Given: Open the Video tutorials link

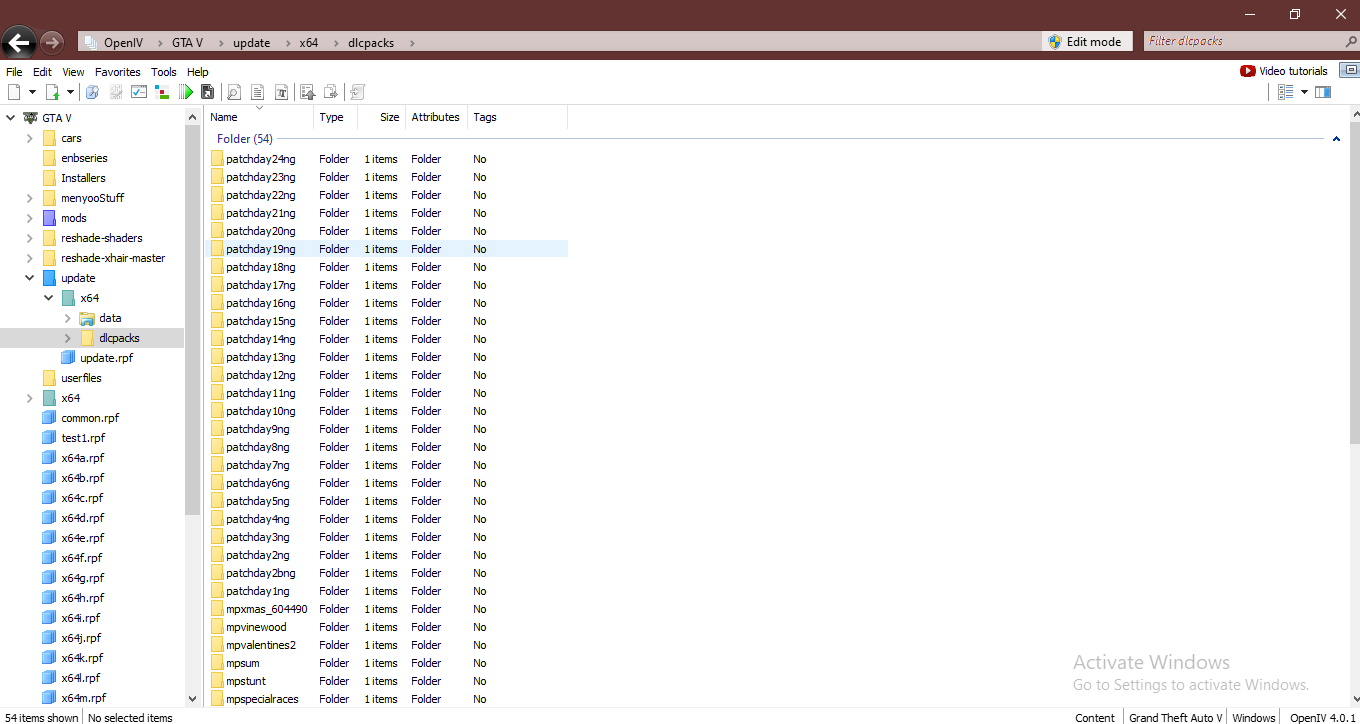Looking at the screenshot, I should (1284, 71).
